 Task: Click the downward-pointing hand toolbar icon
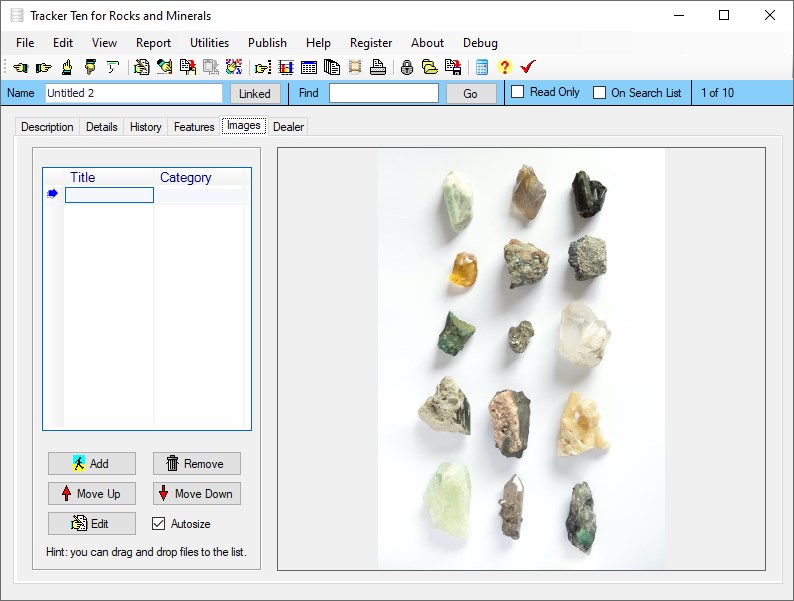[90, 67]
